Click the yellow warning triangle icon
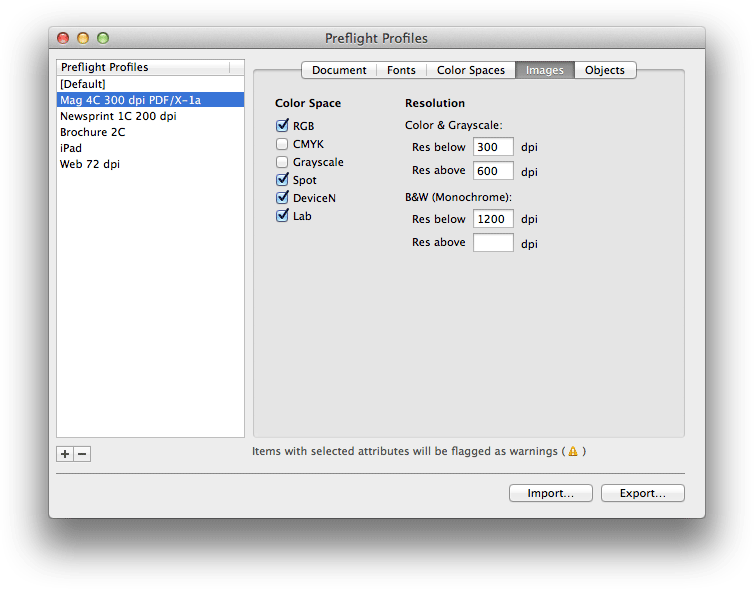This screenshot has width=754, height=589. pos(573,452)
